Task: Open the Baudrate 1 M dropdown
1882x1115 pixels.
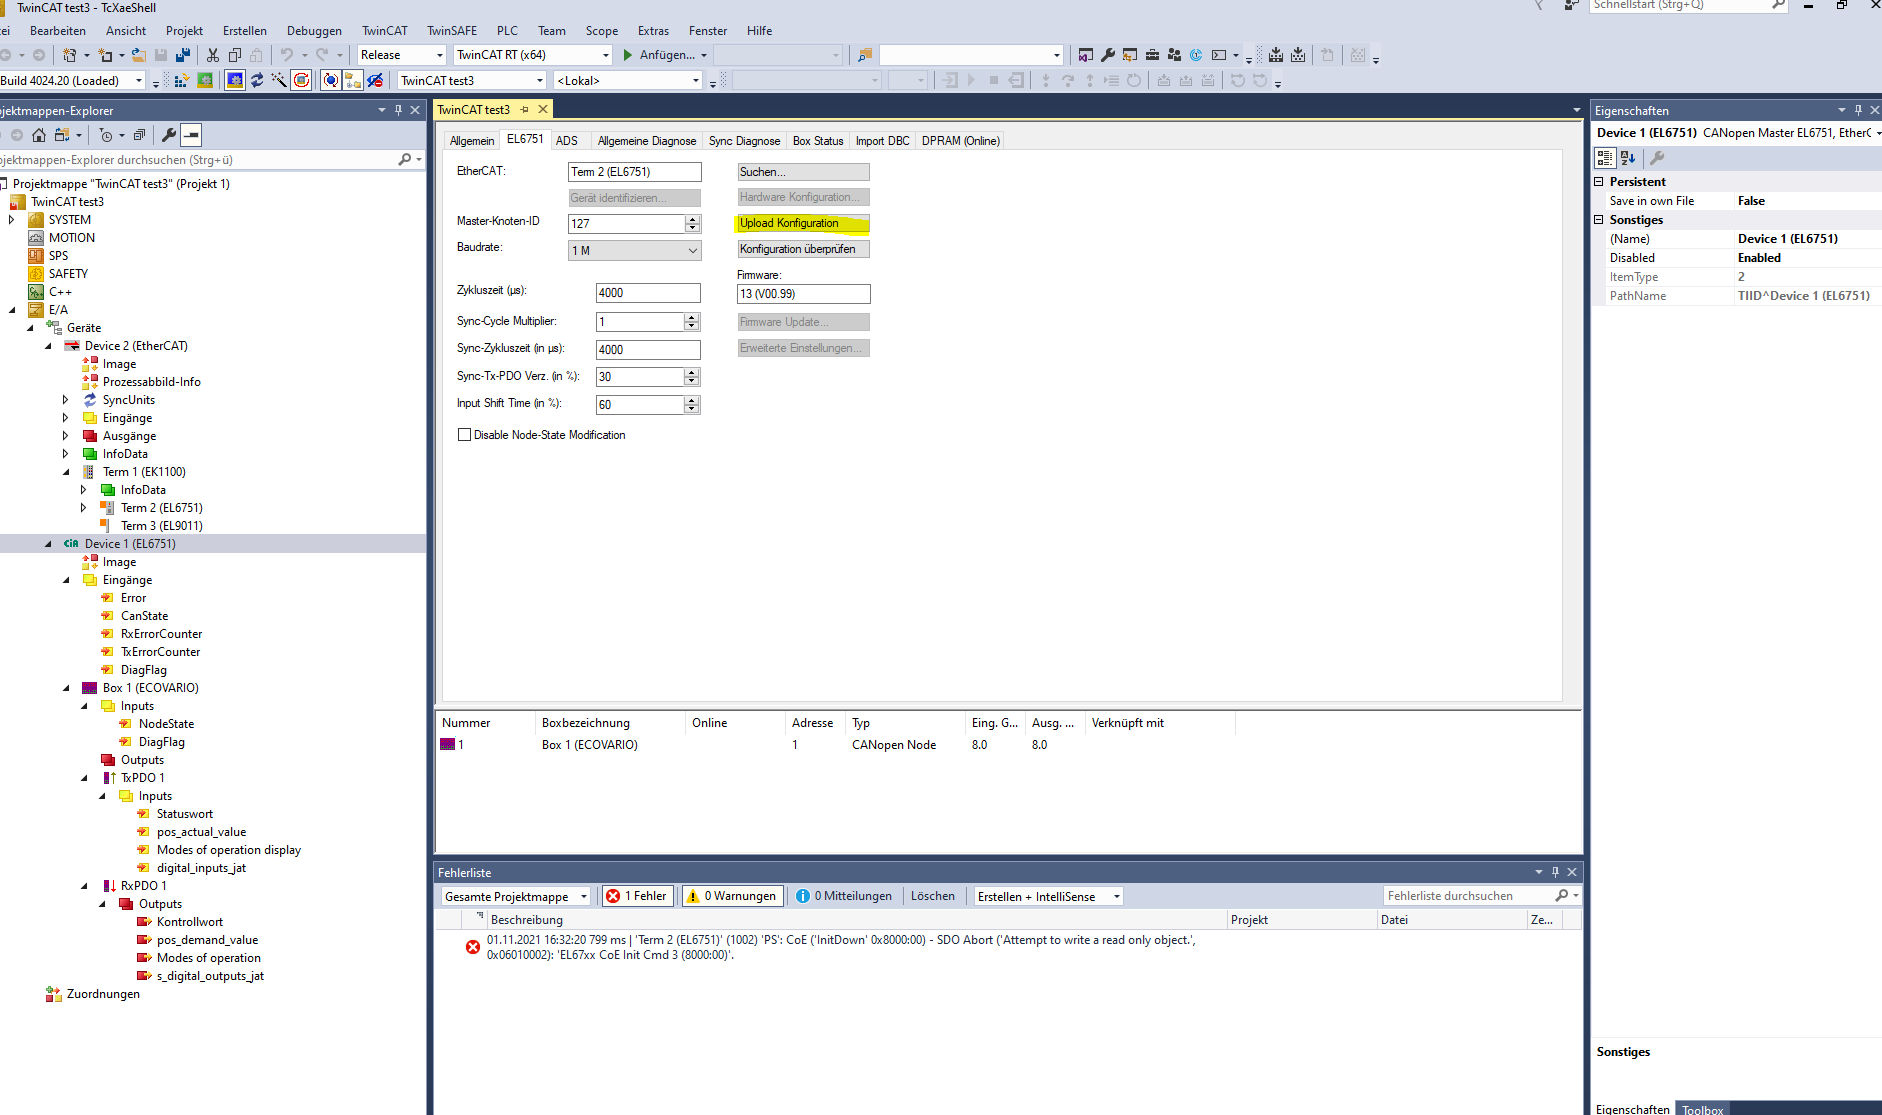Action: 634,251
